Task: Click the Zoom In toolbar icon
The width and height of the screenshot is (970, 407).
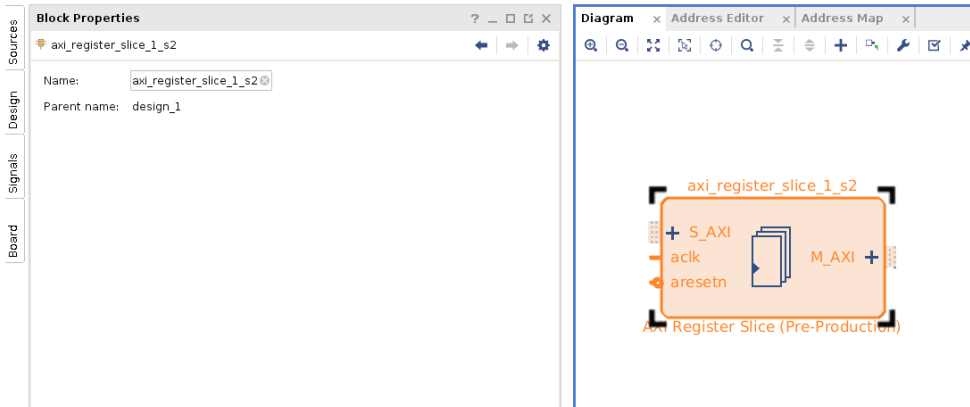Action: point(591,46)
